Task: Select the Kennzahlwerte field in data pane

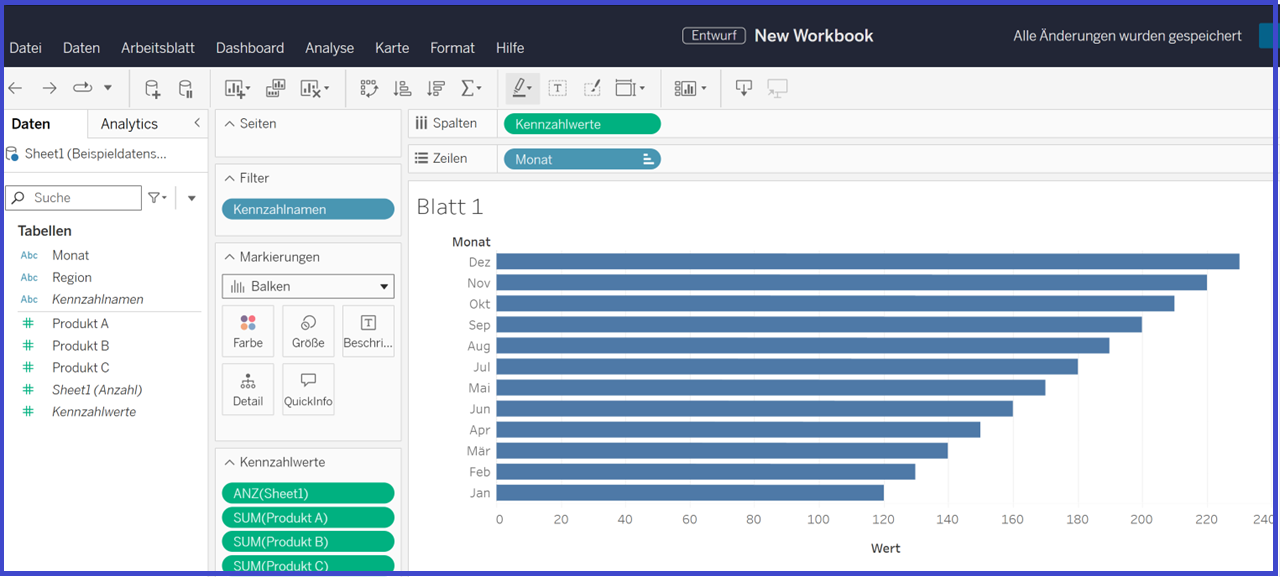Action: 94,411
